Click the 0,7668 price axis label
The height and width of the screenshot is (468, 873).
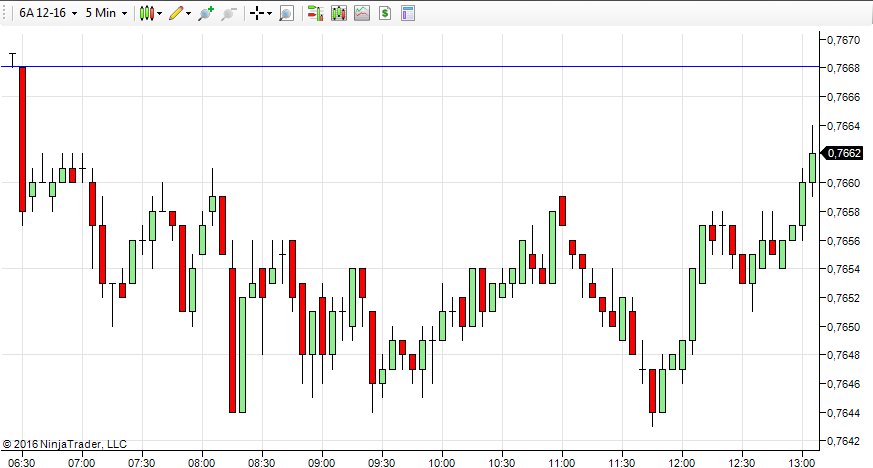coord(843,68)
